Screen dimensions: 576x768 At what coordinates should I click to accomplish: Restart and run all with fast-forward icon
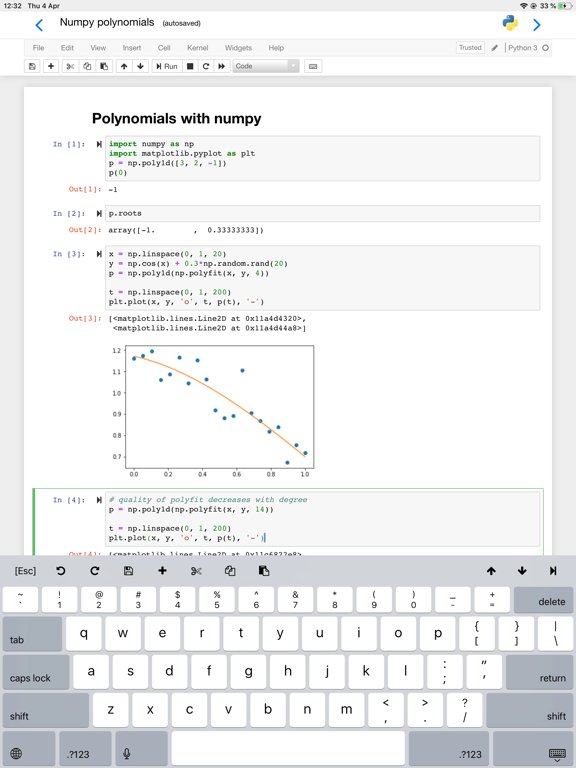[x=221, y=66]
